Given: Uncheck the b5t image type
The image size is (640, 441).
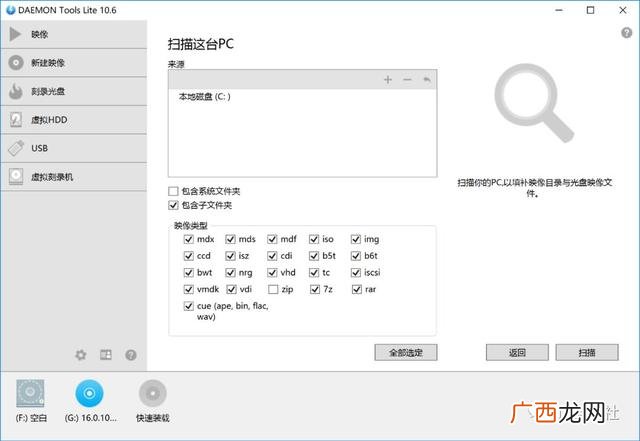Looking at the screenshot, I should pos(314,256).
